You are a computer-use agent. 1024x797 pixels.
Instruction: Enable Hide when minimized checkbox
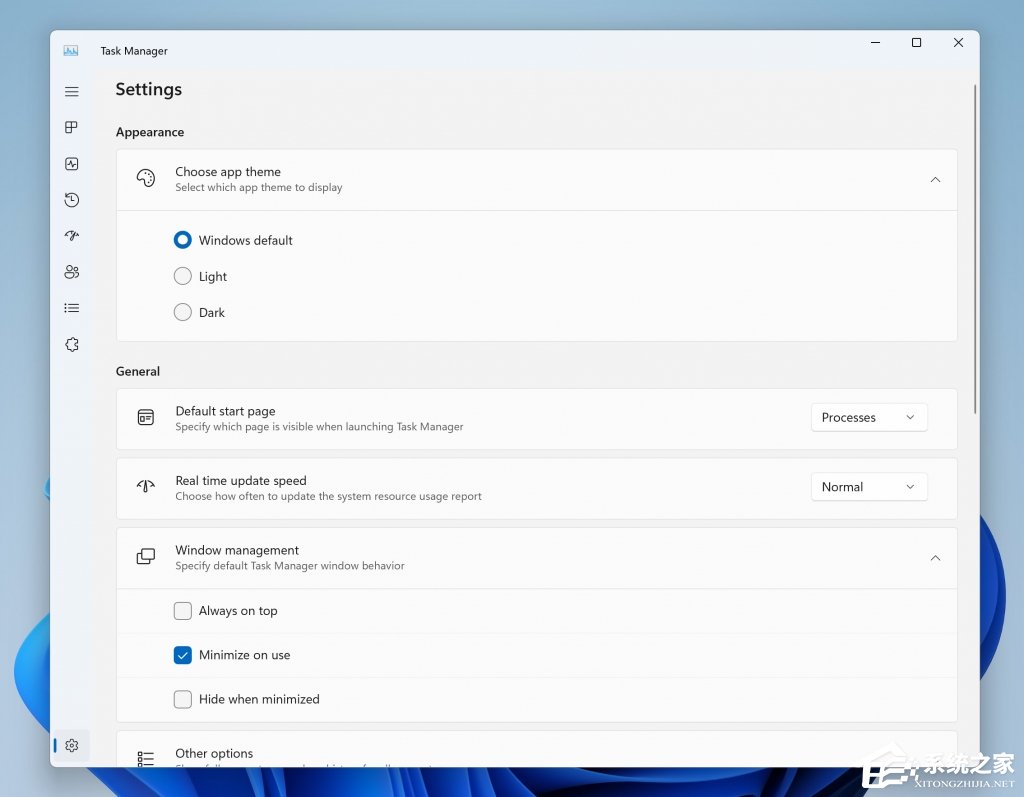[x=183, y=699]
